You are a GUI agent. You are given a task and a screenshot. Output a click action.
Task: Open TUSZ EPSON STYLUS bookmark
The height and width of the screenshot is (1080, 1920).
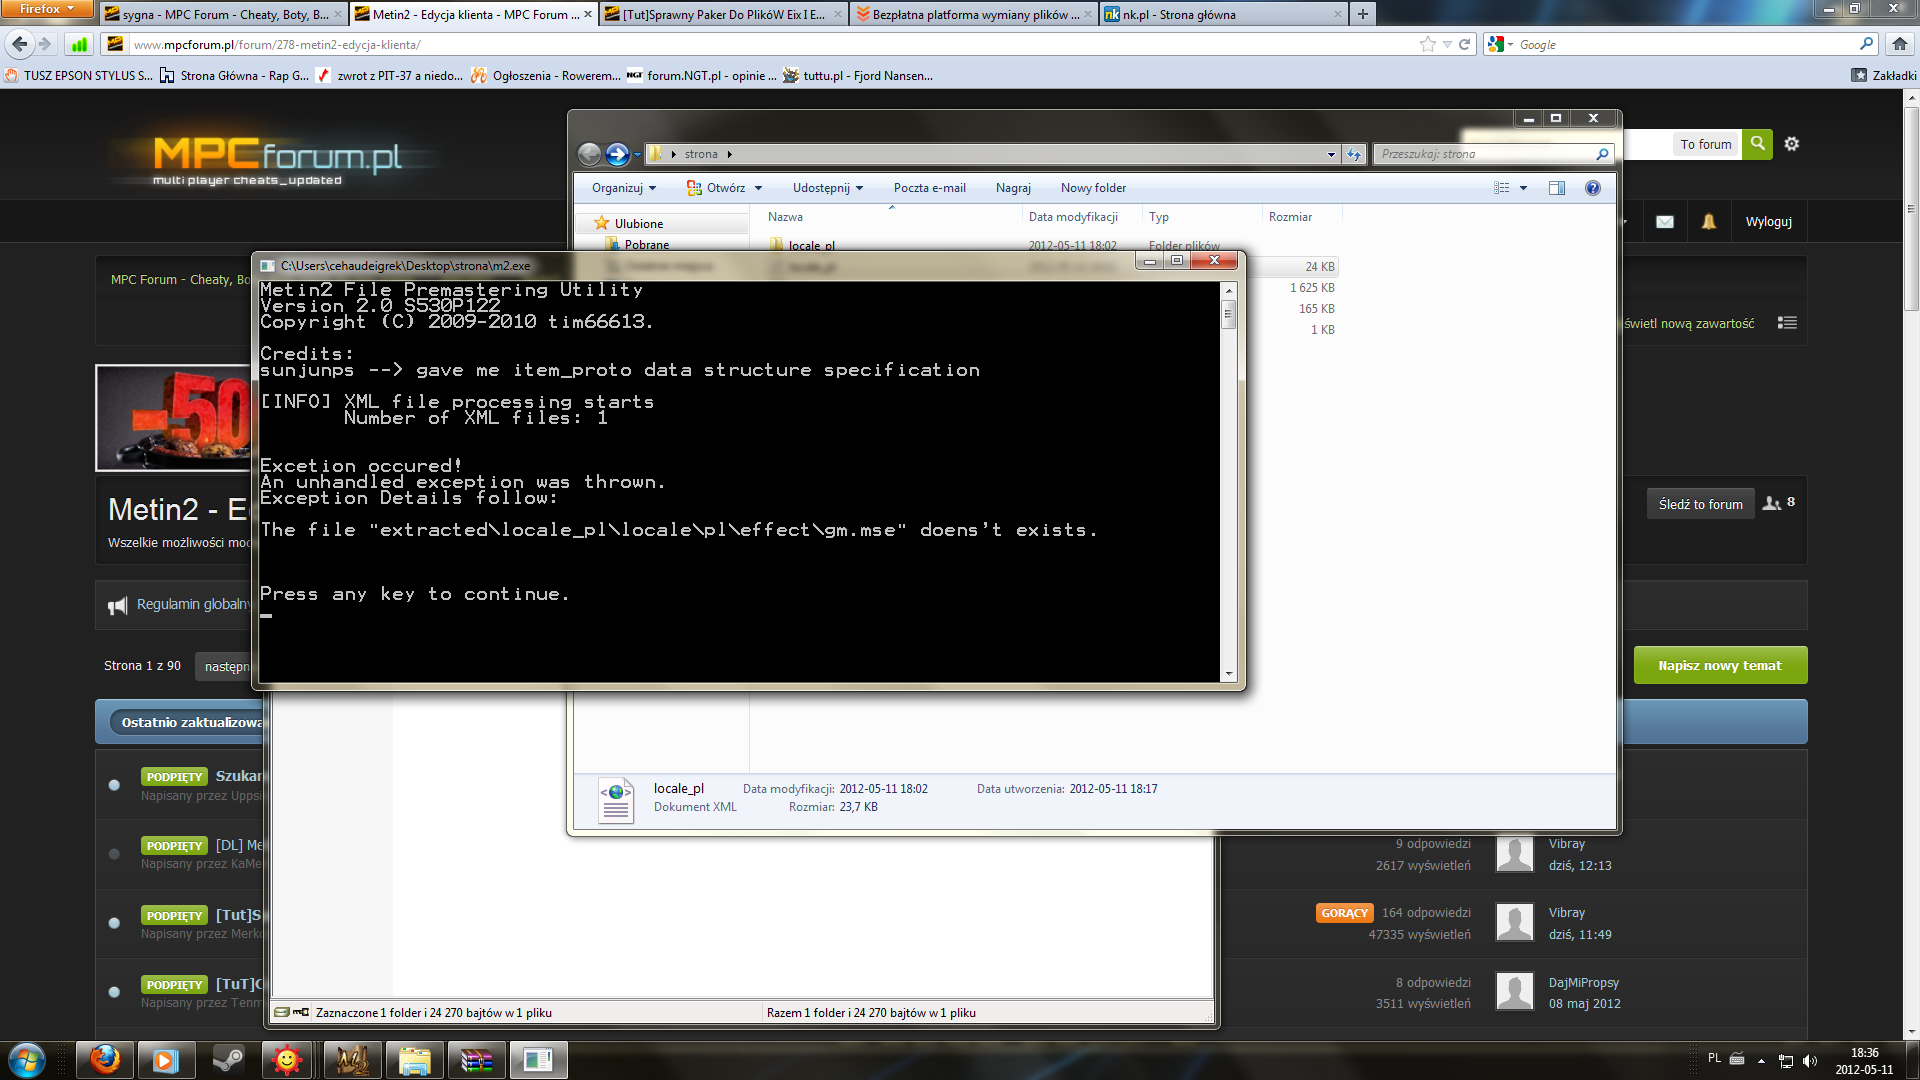point(80,75)
